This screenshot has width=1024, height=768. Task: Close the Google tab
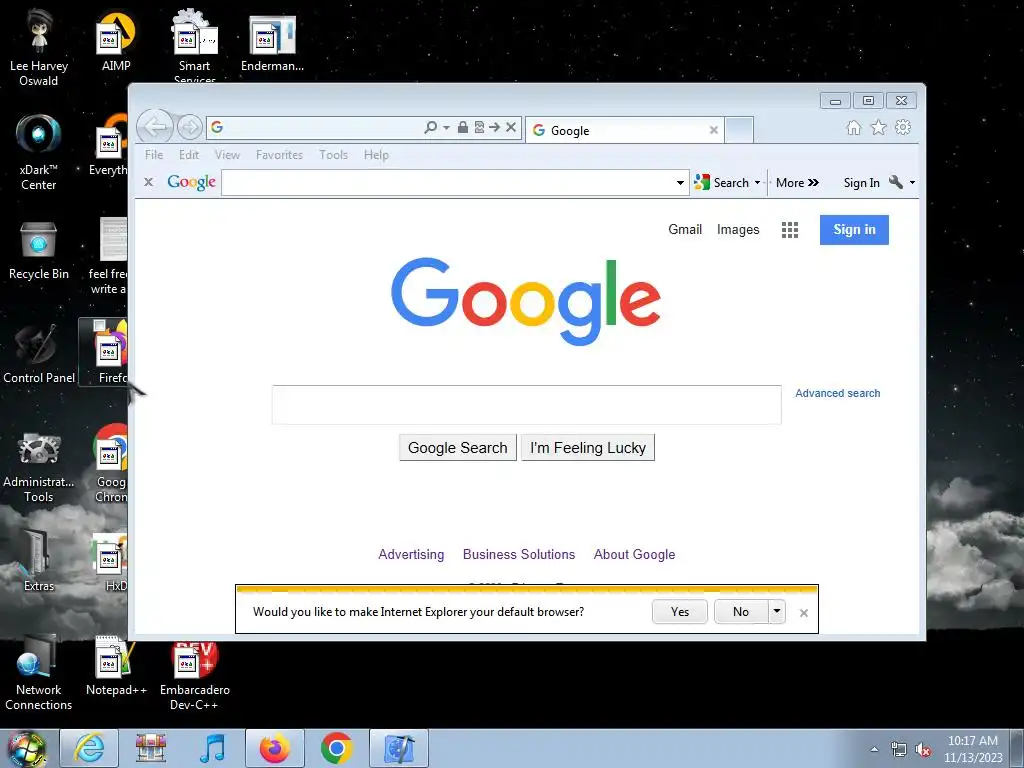[x=714, y=131]
